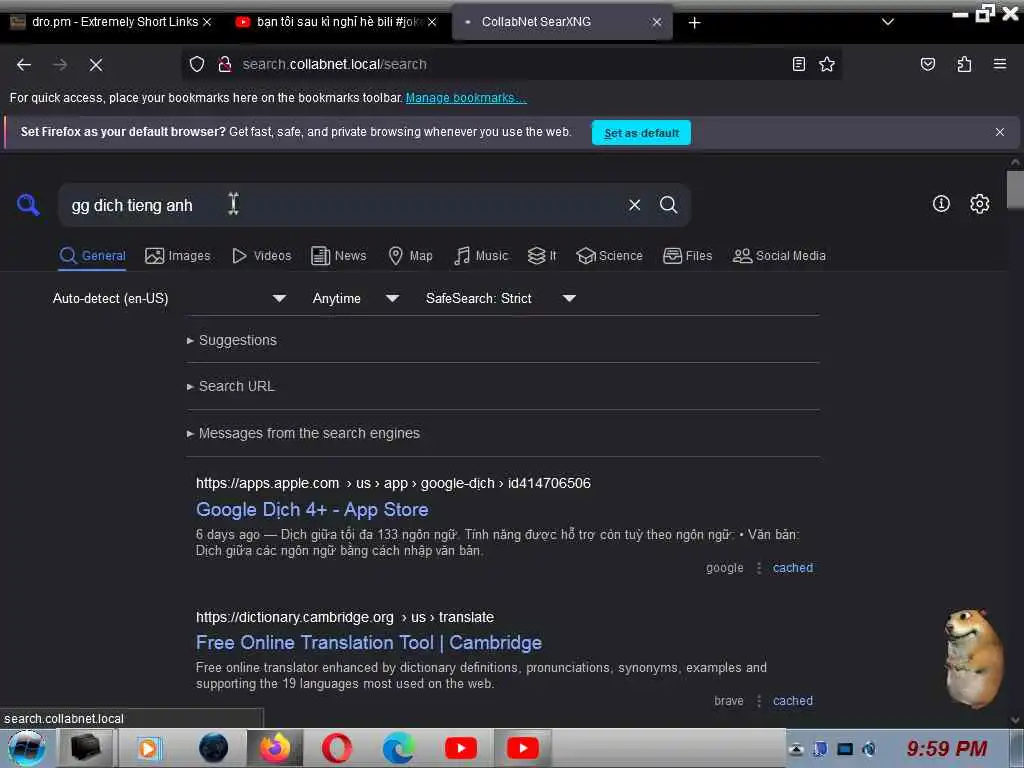Select CollabNet SearXNG tab
The height and width of the screenshot is (768, 1024).
(562, 22)
